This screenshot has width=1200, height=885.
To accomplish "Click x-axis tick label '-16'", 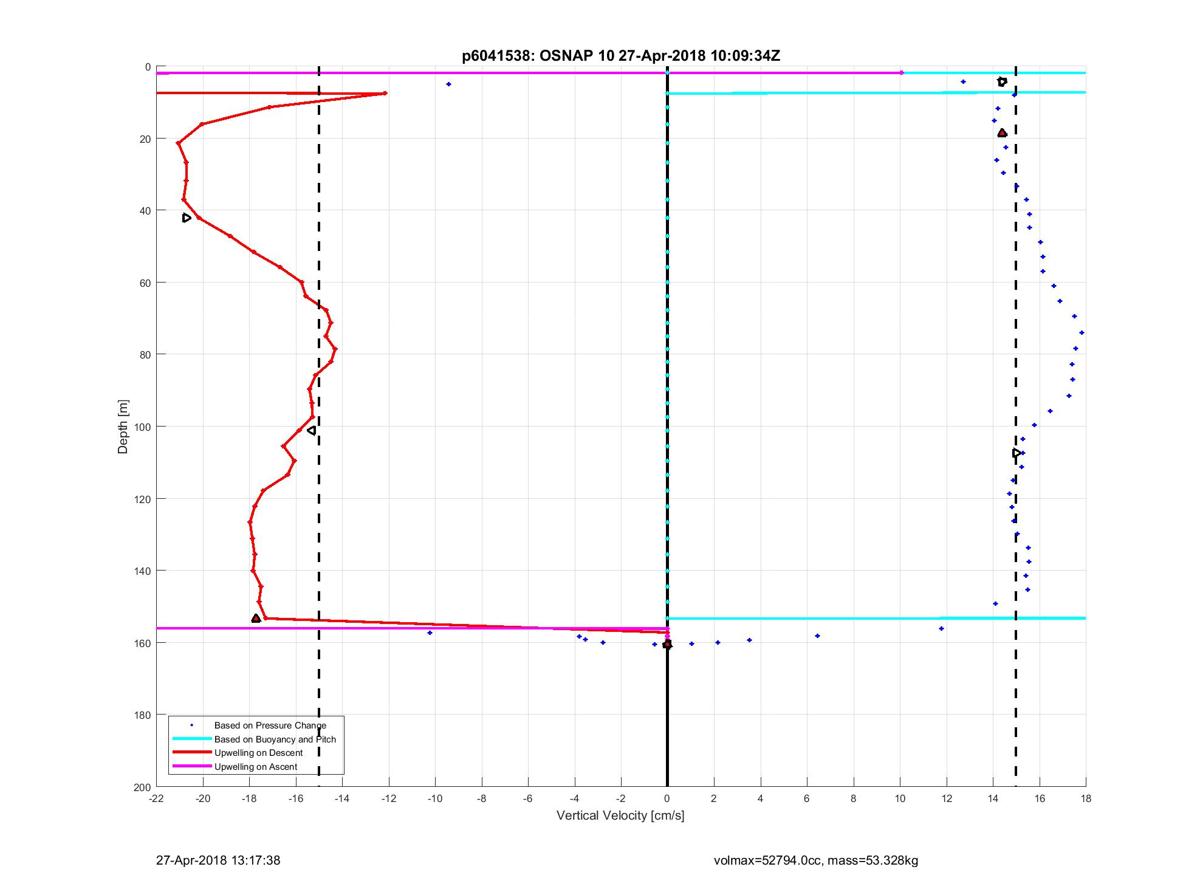I will (296, 799).
